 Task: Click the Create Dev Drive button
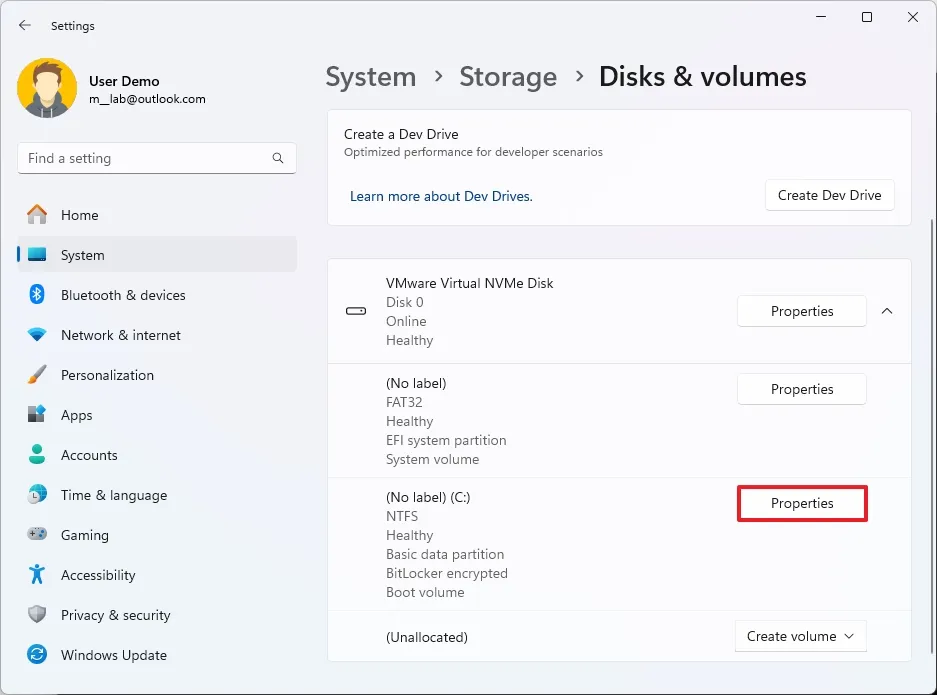pyautogui.click(x=829, y=195)
